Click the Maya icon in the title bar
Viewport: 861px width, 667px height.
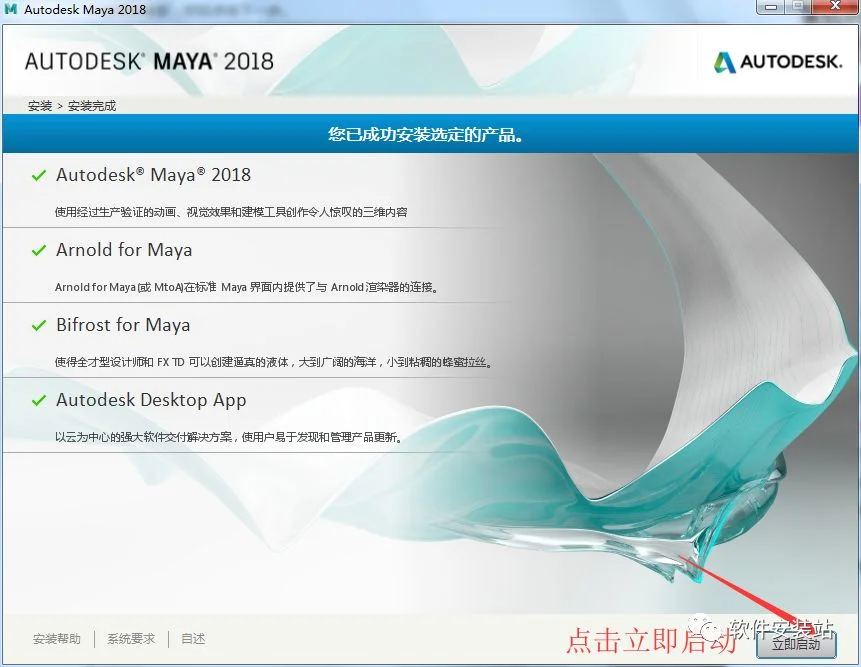pos(10,9)
